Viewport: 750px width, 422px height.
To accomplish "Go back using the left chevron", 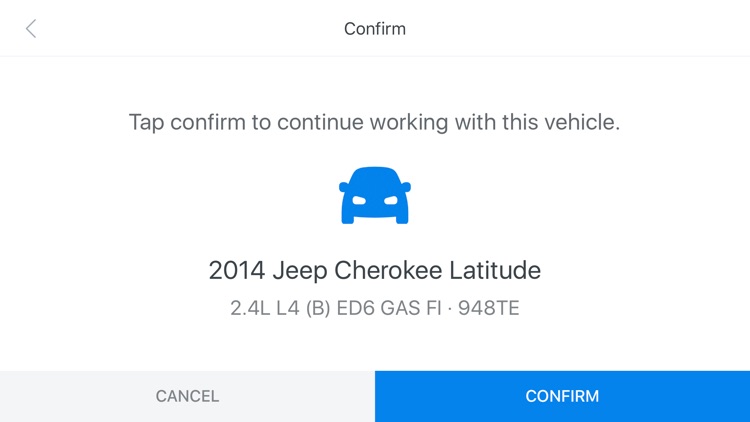I will (31, 29).
